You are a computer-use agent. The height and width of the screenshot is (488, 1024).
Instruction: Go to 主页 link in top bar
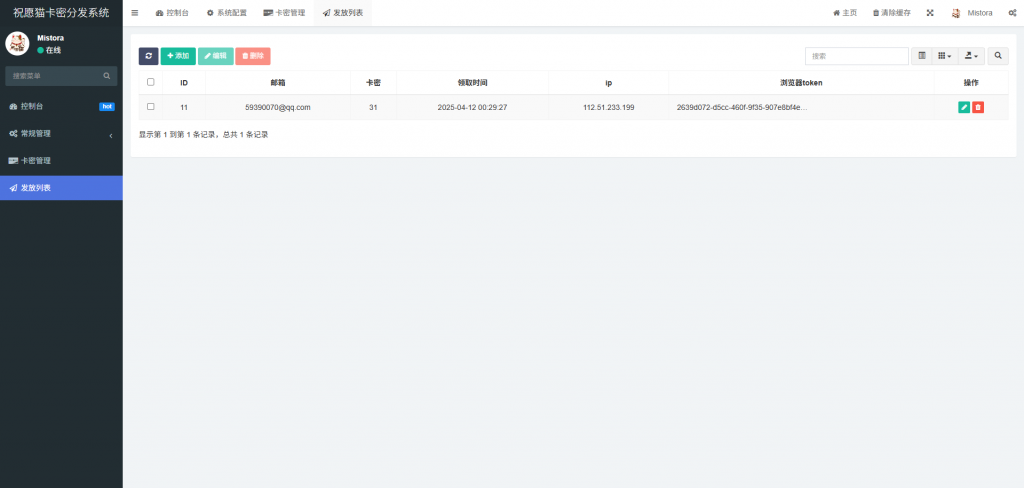[844, 13]
